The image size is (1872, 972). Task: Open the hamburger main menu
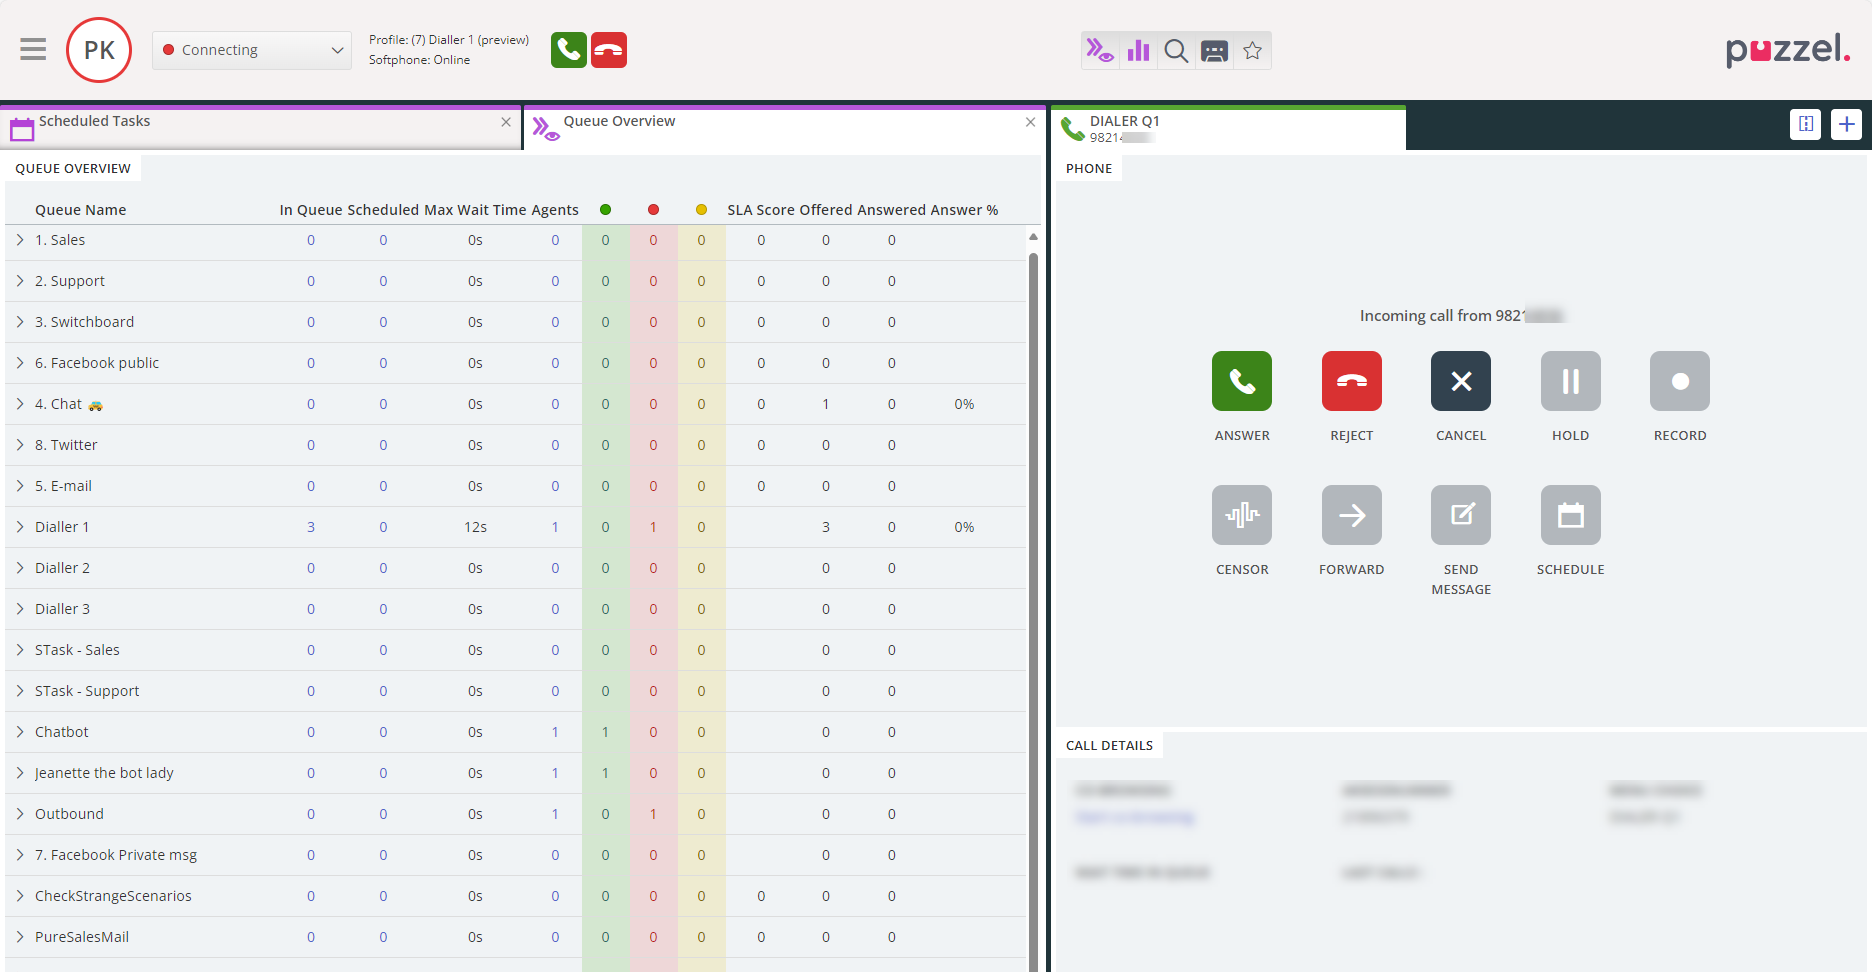pos(33,49)
